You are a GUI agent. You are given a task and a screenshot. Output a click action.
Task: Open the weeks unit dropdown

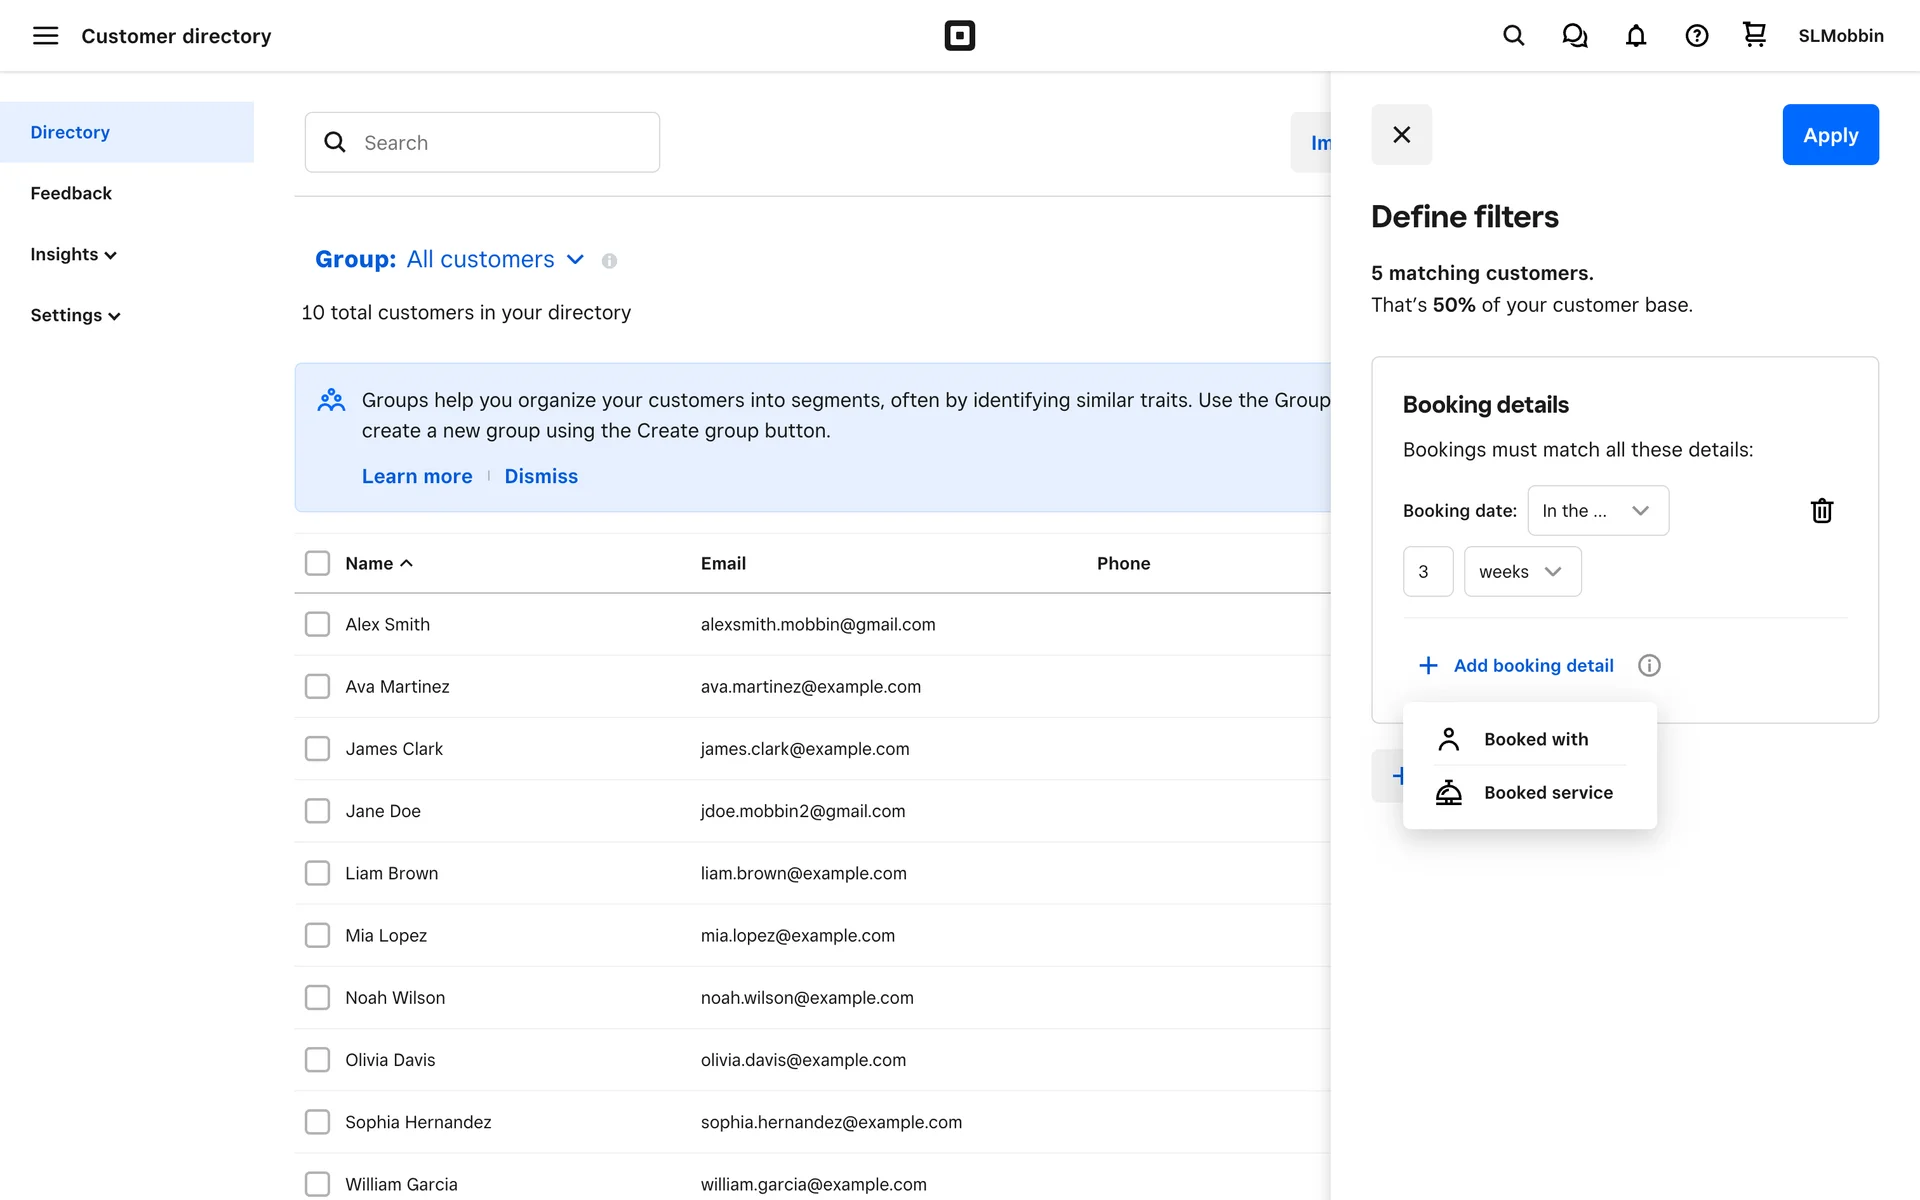pos(1521,572)
